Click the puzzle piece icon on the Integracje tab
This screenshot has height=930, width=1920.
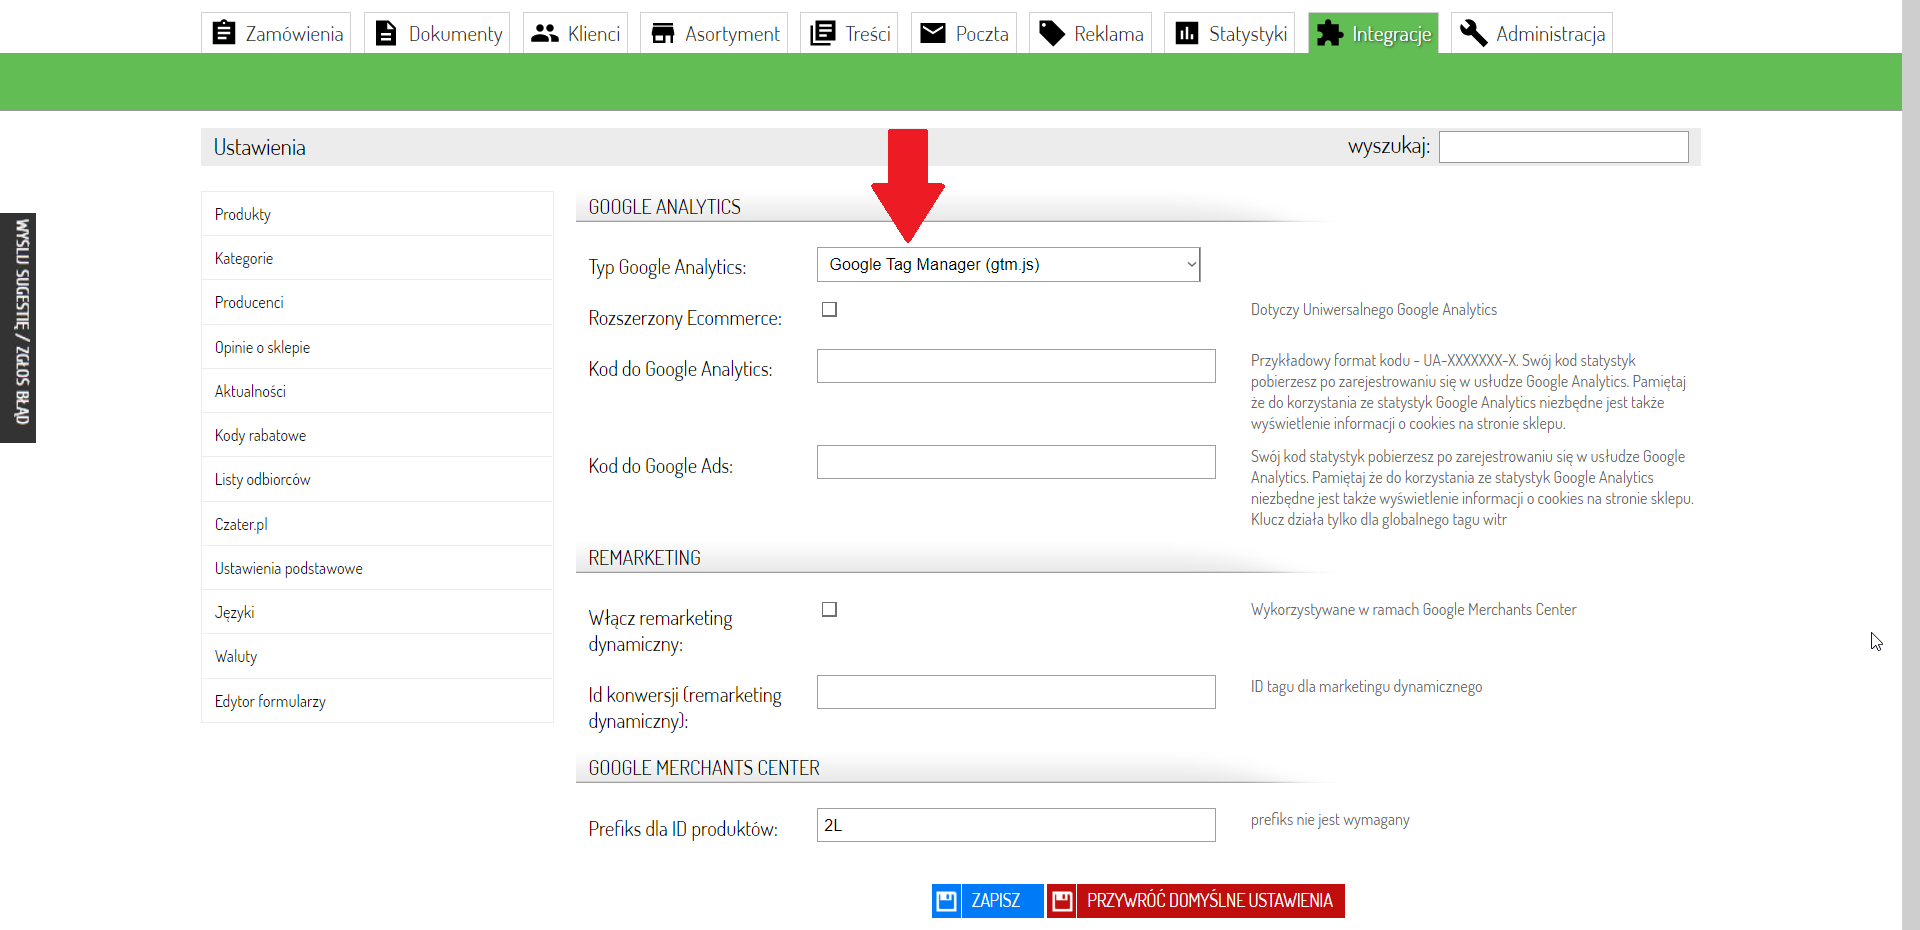click(x=1330, y=33)
